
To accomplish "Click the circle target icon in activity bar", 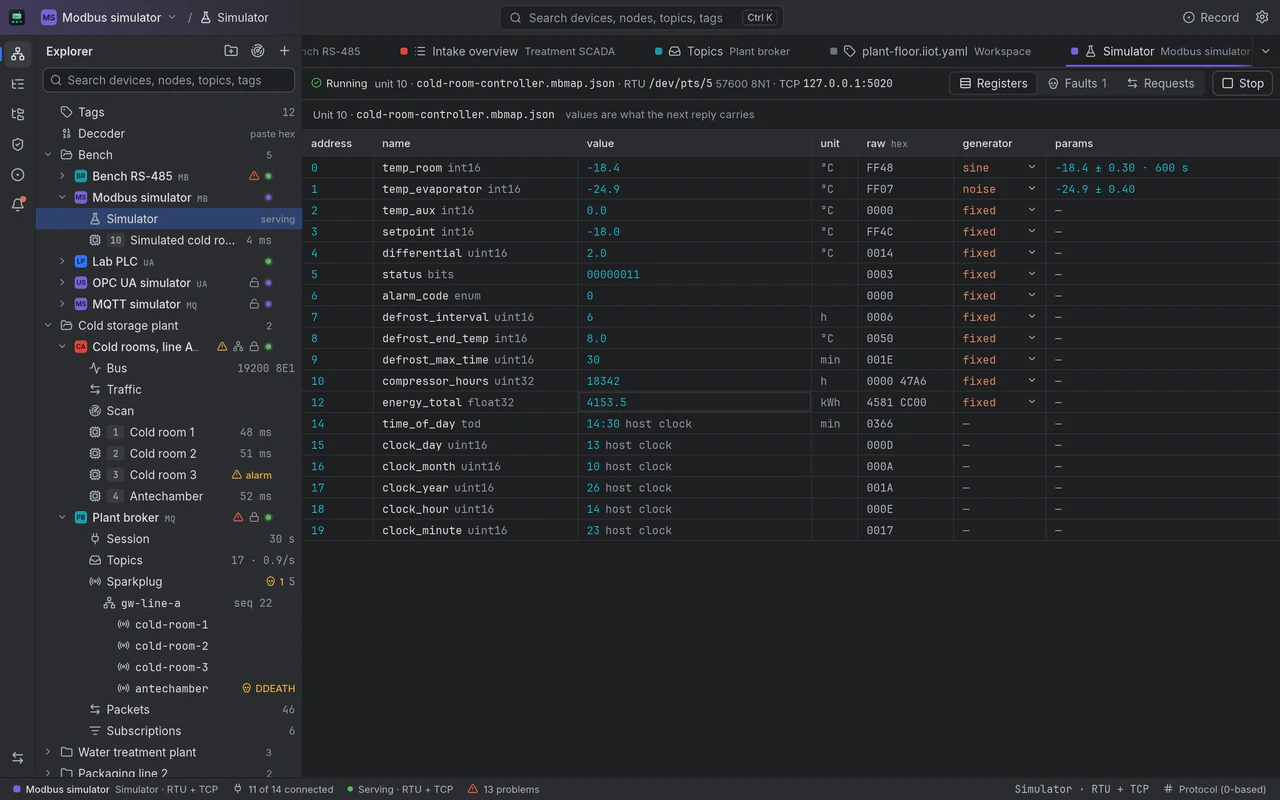I will coord(17,174).
